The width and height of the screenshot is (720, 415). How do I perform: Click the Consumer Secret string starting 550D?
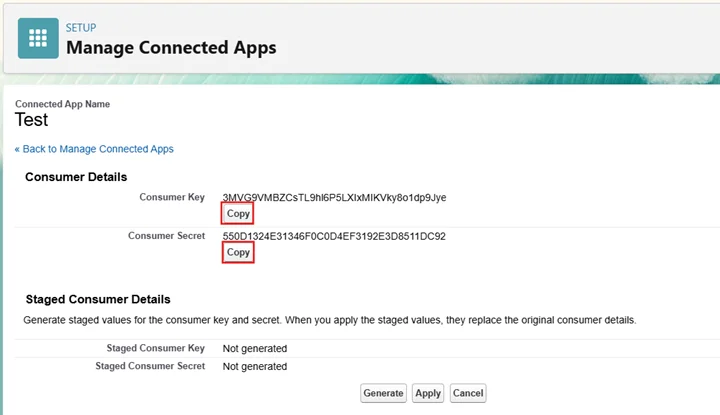pos(334,237)
